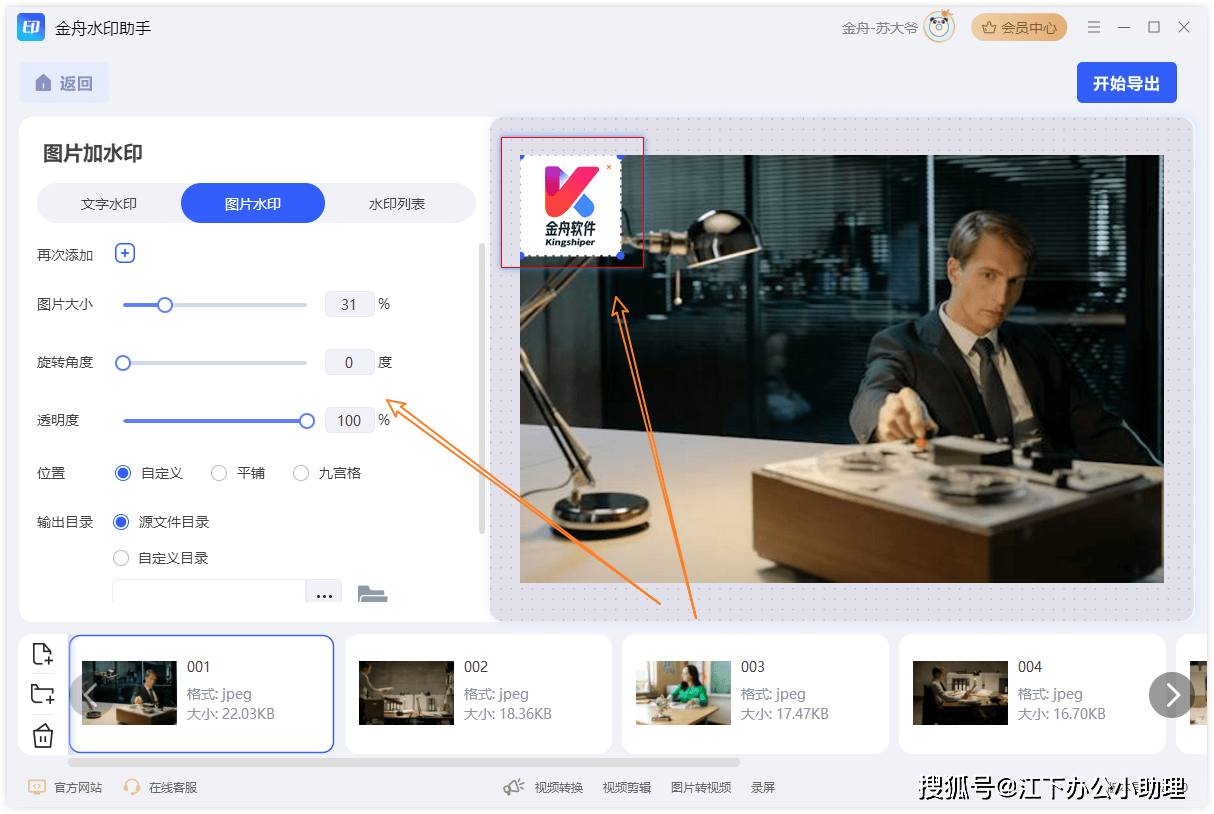The height and width of the screenshot is (814, 1214).
Task: Switch to the 文字水印 tab
Action: point(109,204)
